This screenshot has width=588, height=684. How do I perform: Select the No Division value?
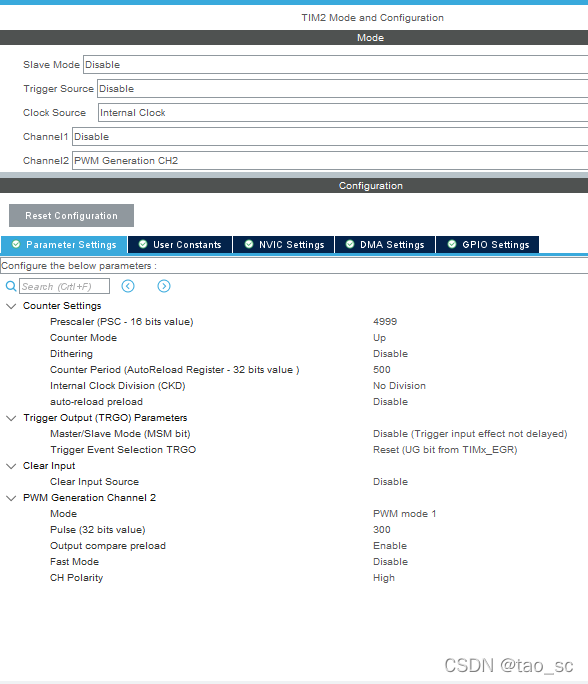click(399, 386)
